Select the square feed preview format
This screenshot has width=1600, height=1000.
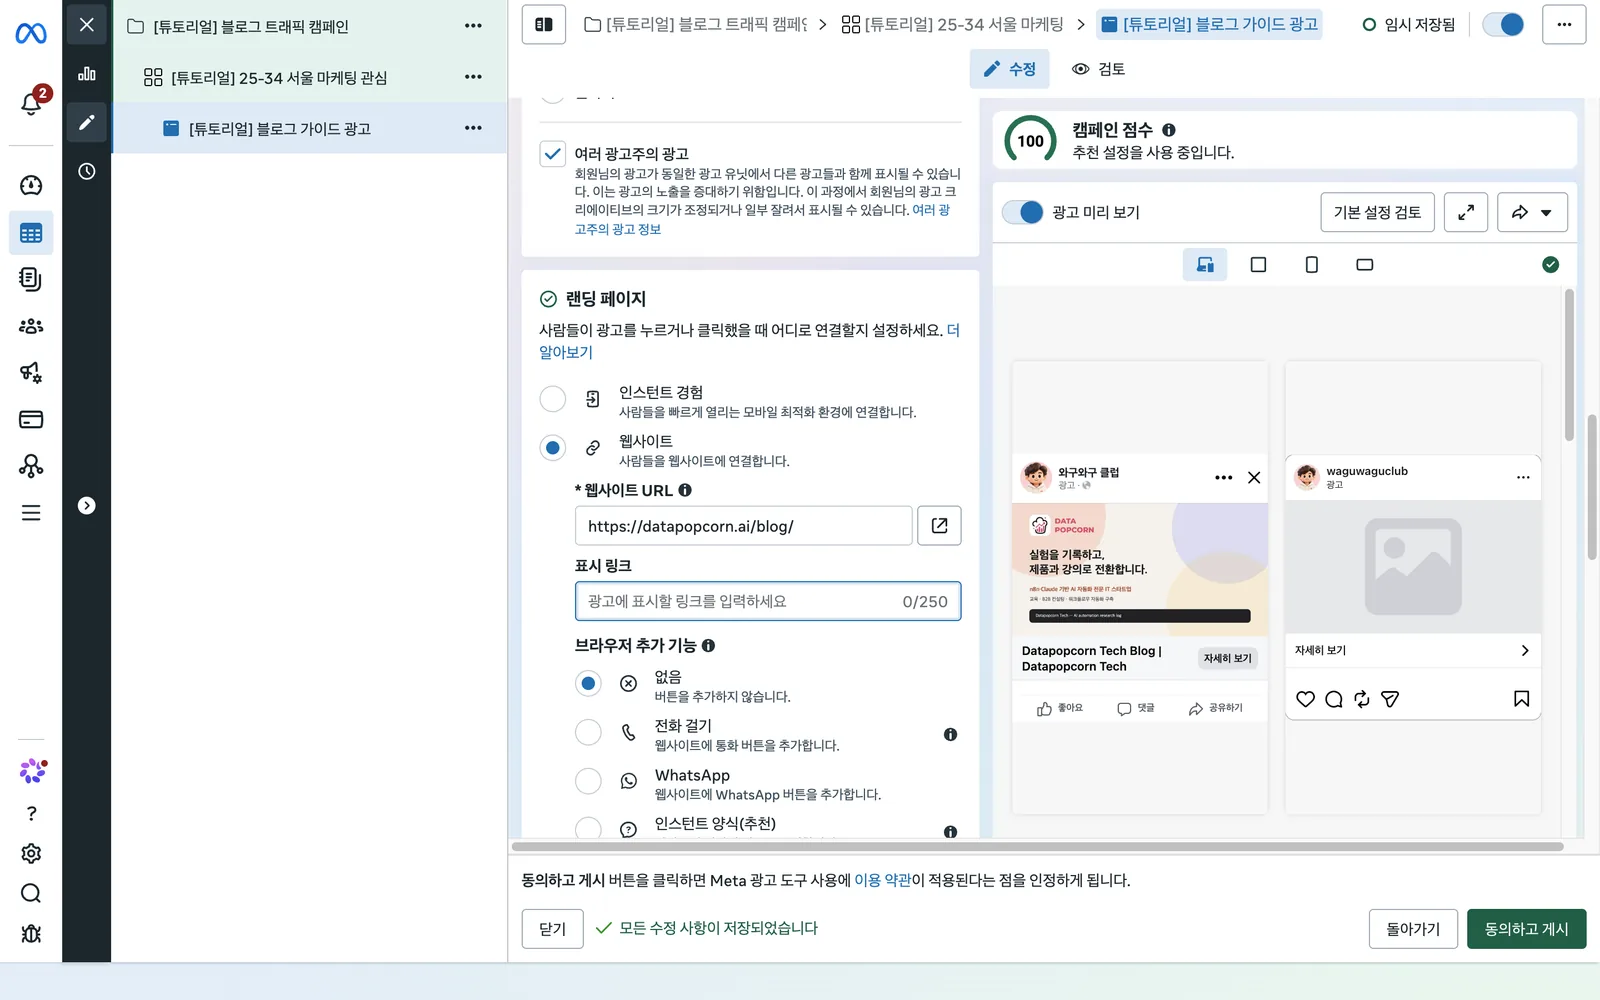click(1258, 265)
